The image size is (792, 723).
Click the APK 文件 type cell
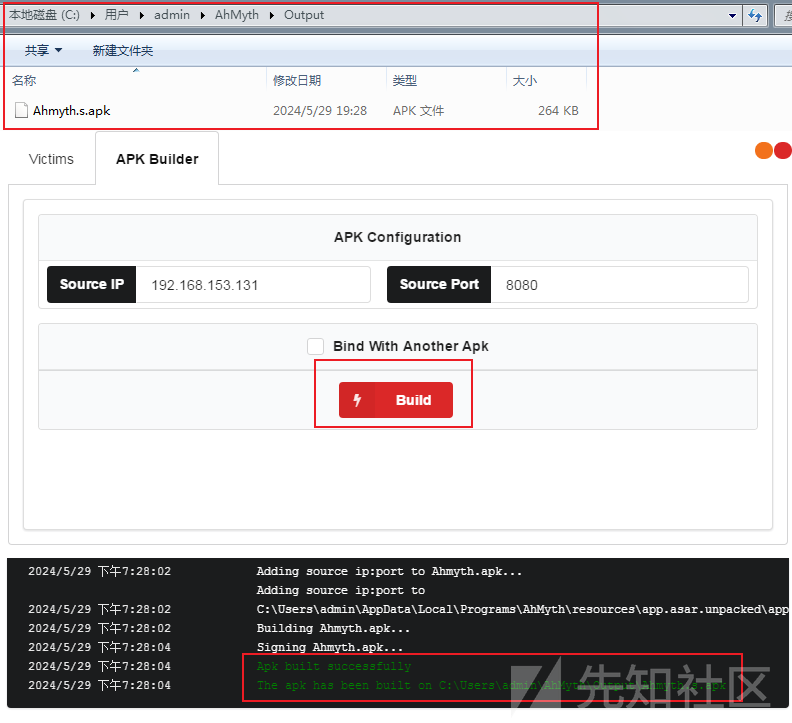click(x=419, y=111)
